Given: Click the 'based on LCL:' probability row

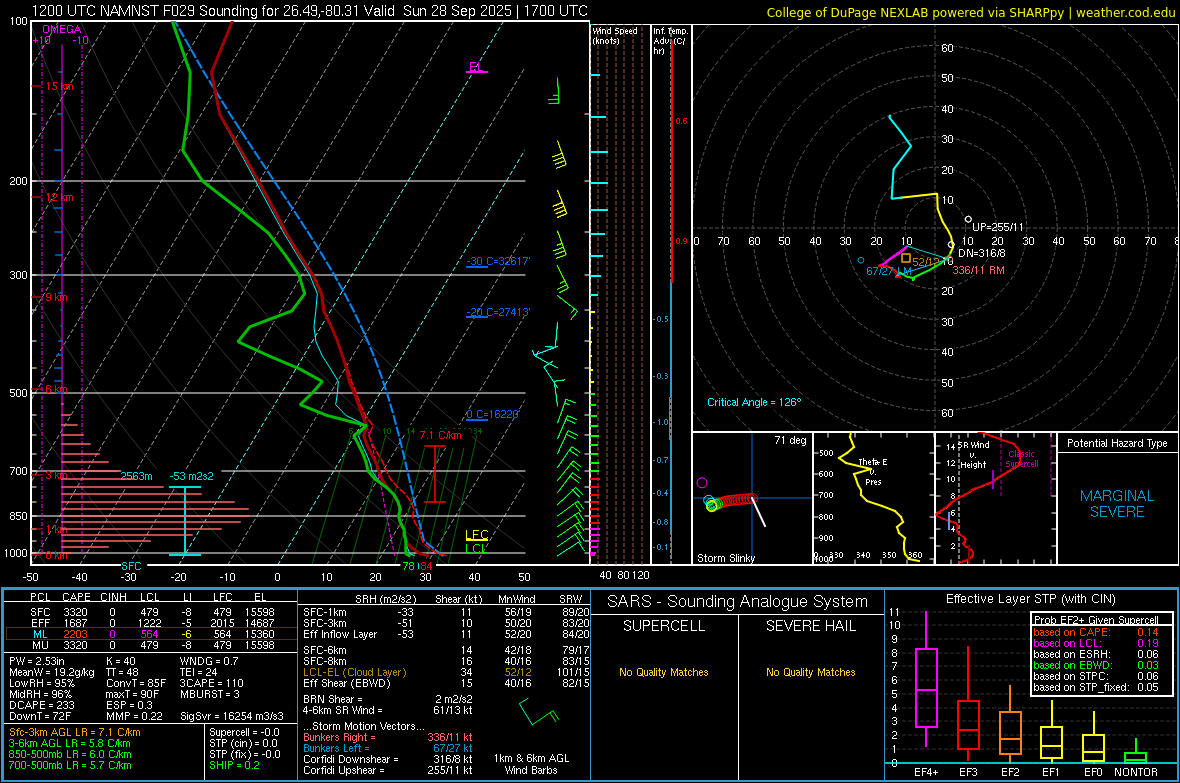Looking at the screenshot, I should point(1096,643).
